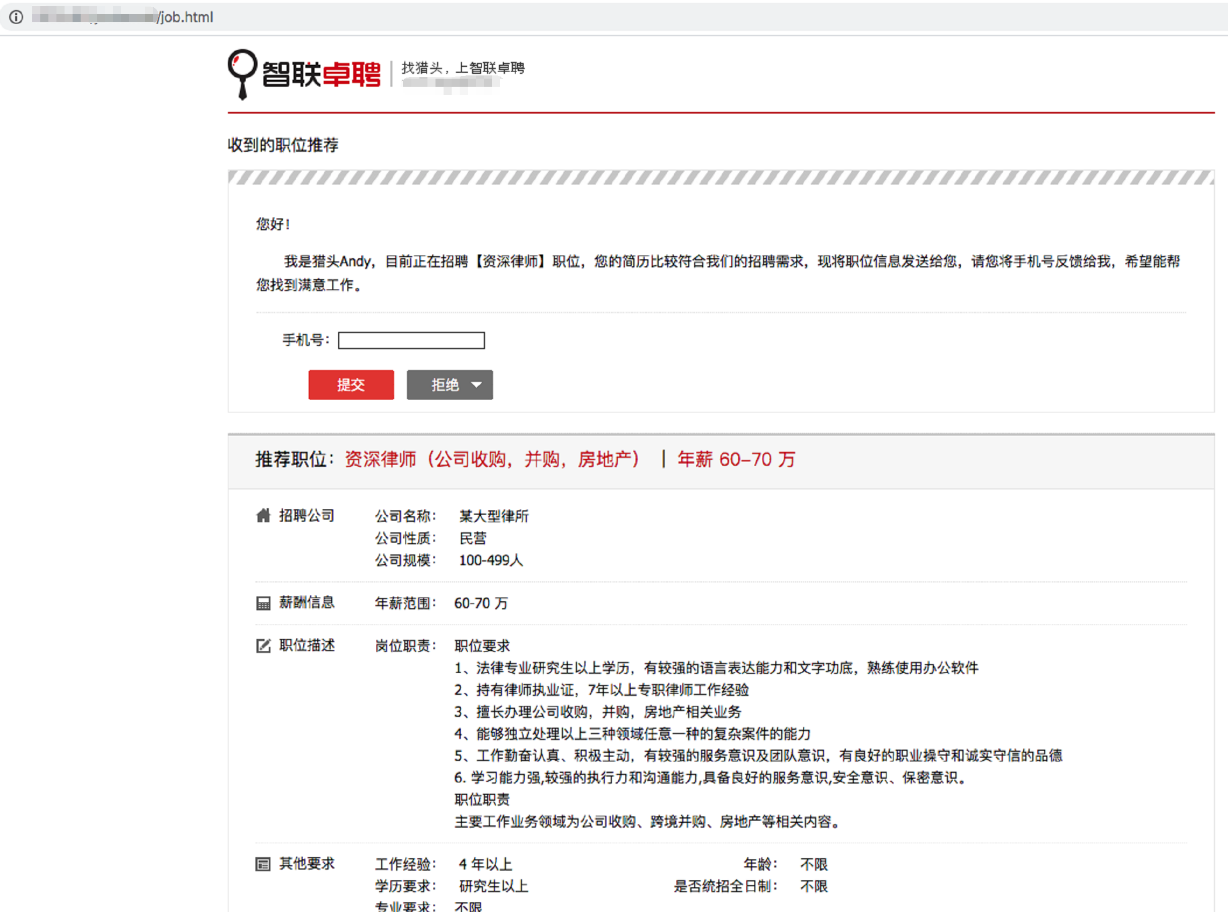Select the 招聘公司 section label
Image resolution: width=1228 pixels, height=912 pixels.
307,516
